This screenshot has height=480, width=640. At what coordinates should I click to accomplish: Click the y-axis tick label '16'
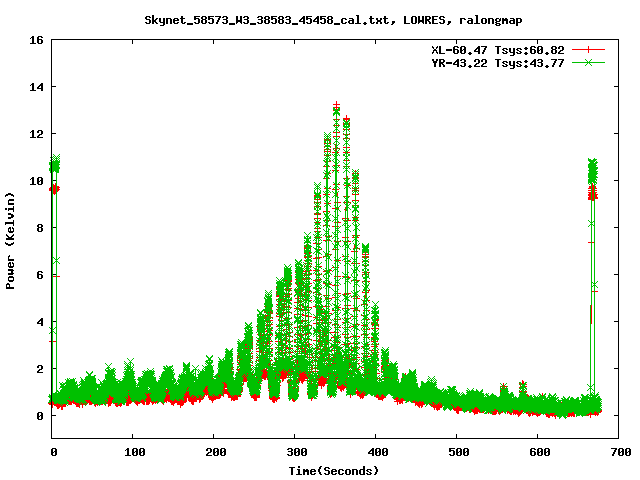click(36, 40)
